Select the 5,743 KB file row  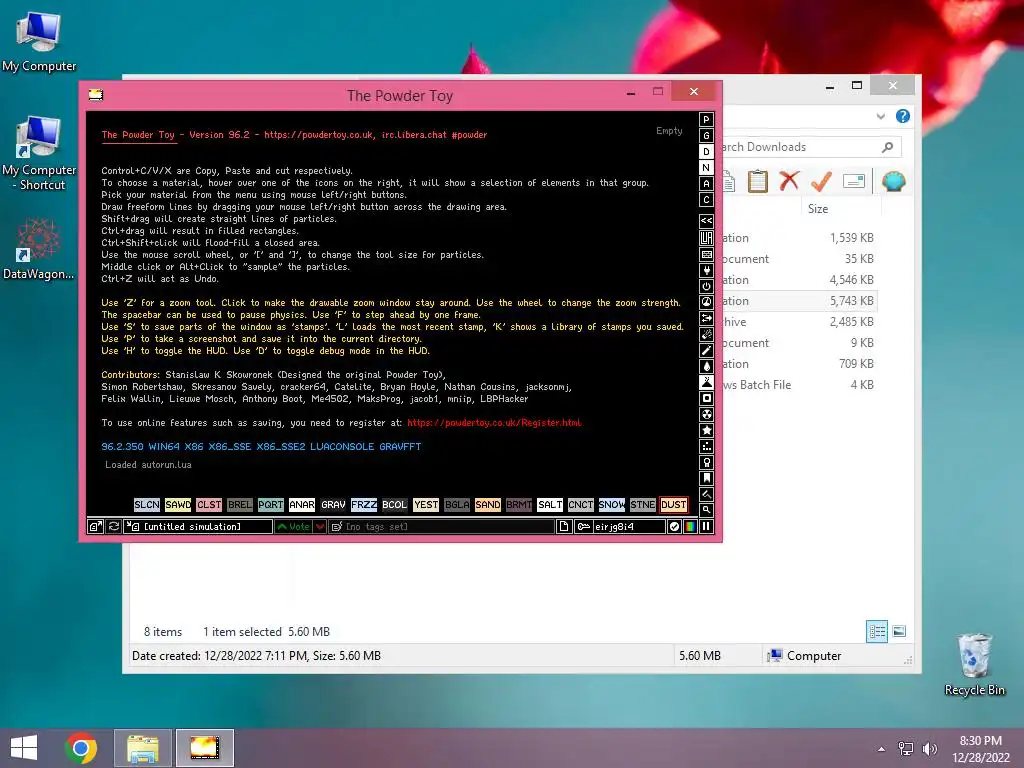[798, 301]
